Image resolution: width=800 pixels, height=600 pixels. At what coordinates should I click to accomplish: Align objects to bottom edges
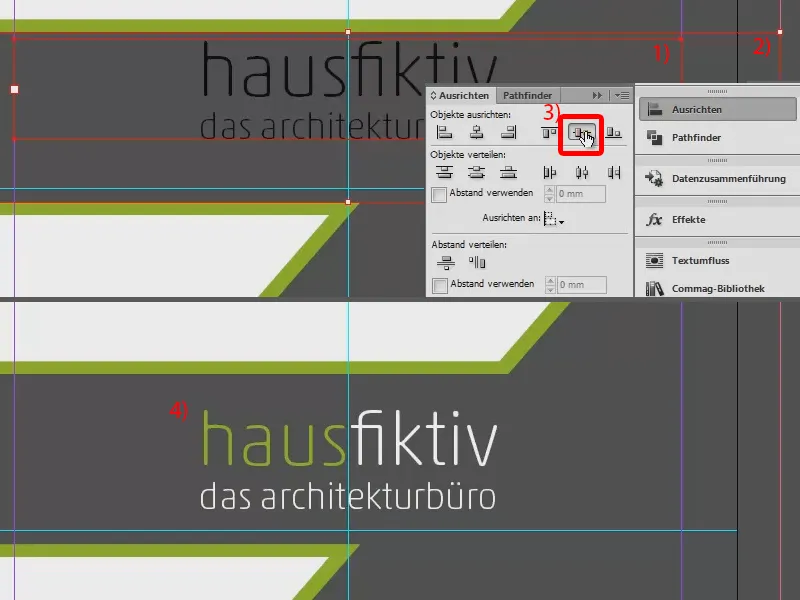click(614, 133)
